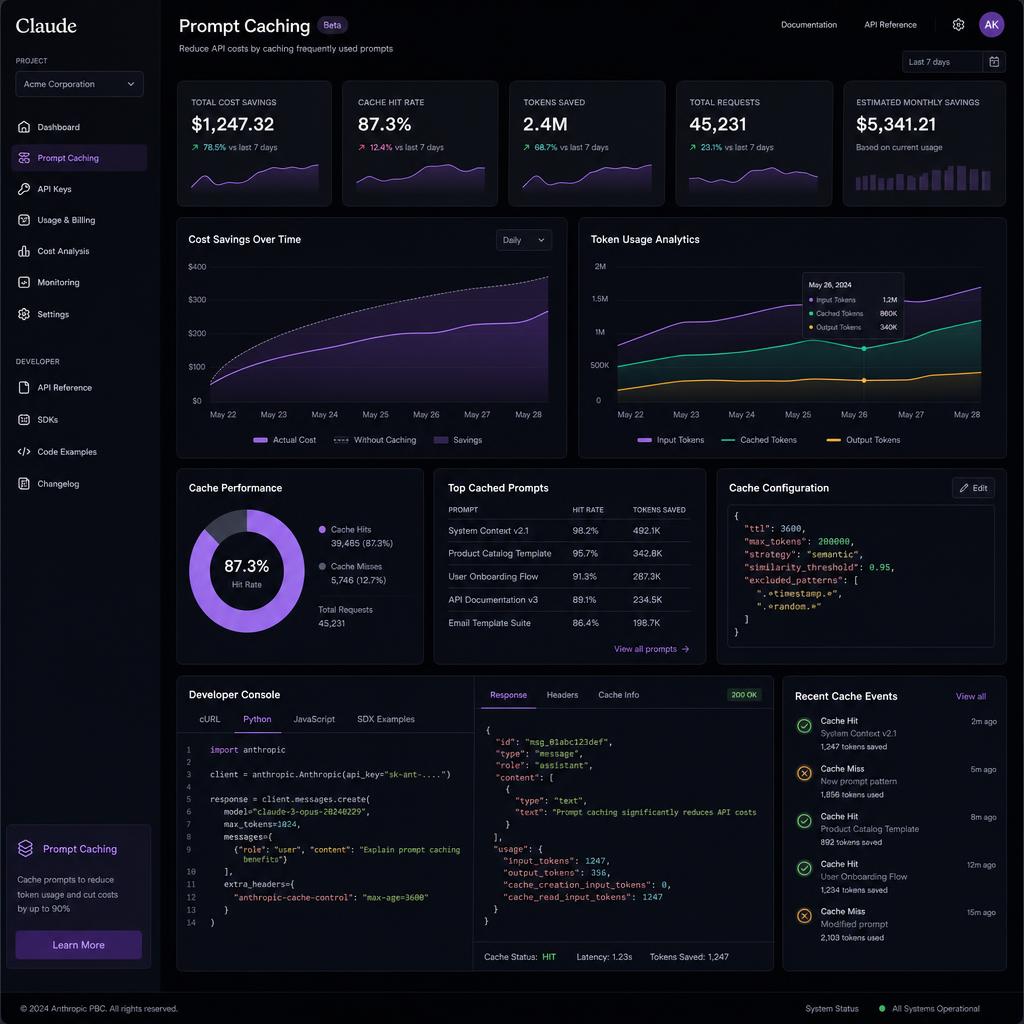This screenshot has height=1024, width=1024.
Task: Select the Product Catalog Template prompt row
Action: [568, 553]
